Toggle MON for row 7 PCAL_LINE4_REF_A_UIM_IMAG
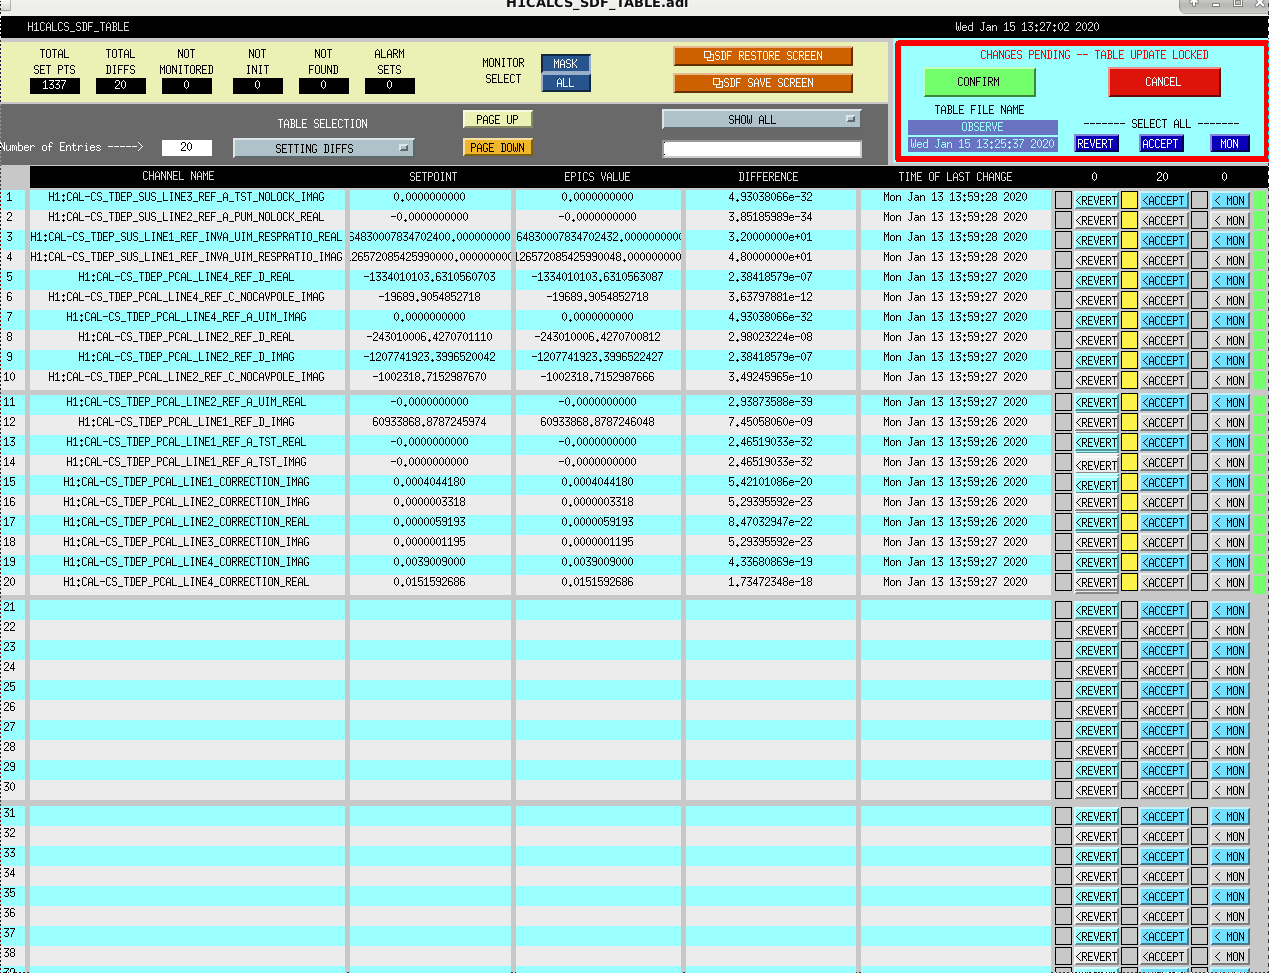The height and width of the screenshot is (973, 1269). click(x=1230, y=320)
